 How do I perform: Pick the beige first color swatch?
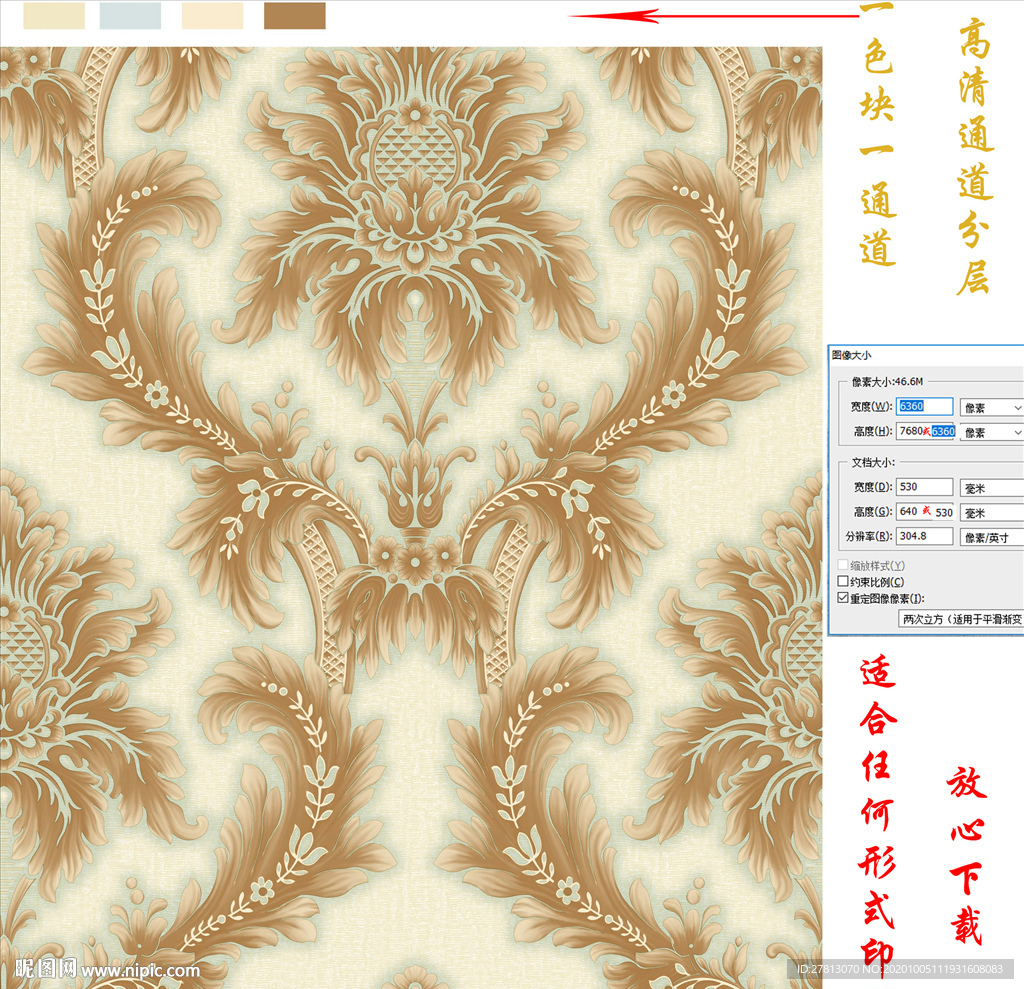(54, 16)
